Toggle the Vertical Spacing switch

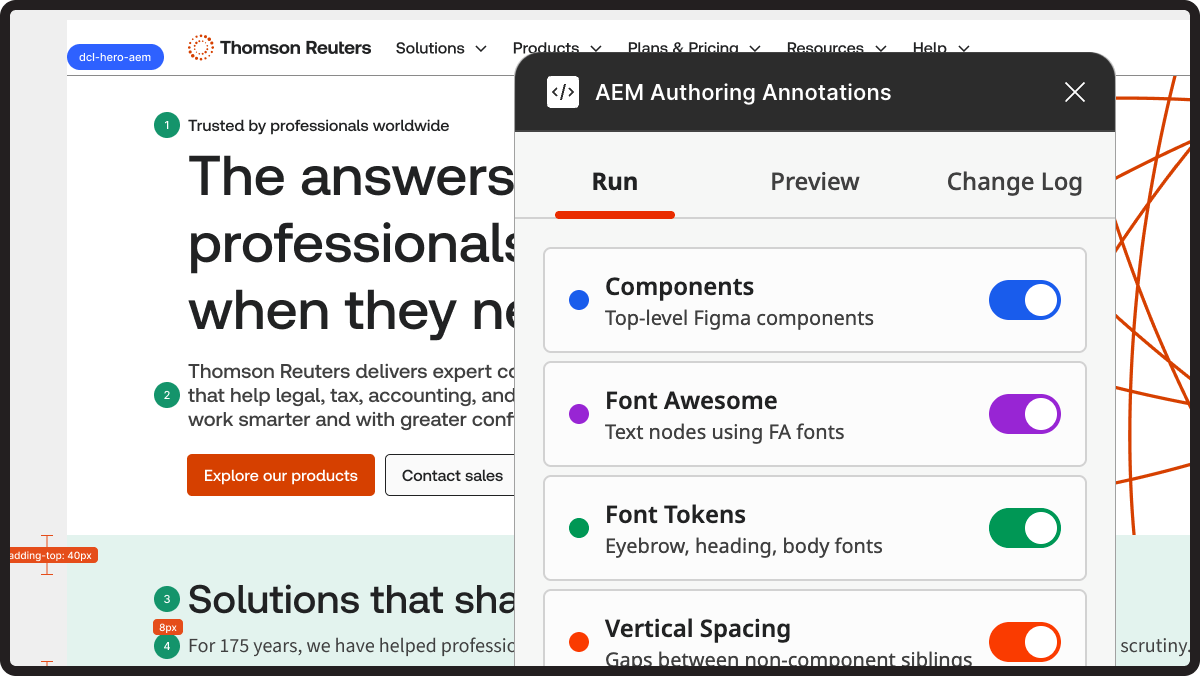1025,642
